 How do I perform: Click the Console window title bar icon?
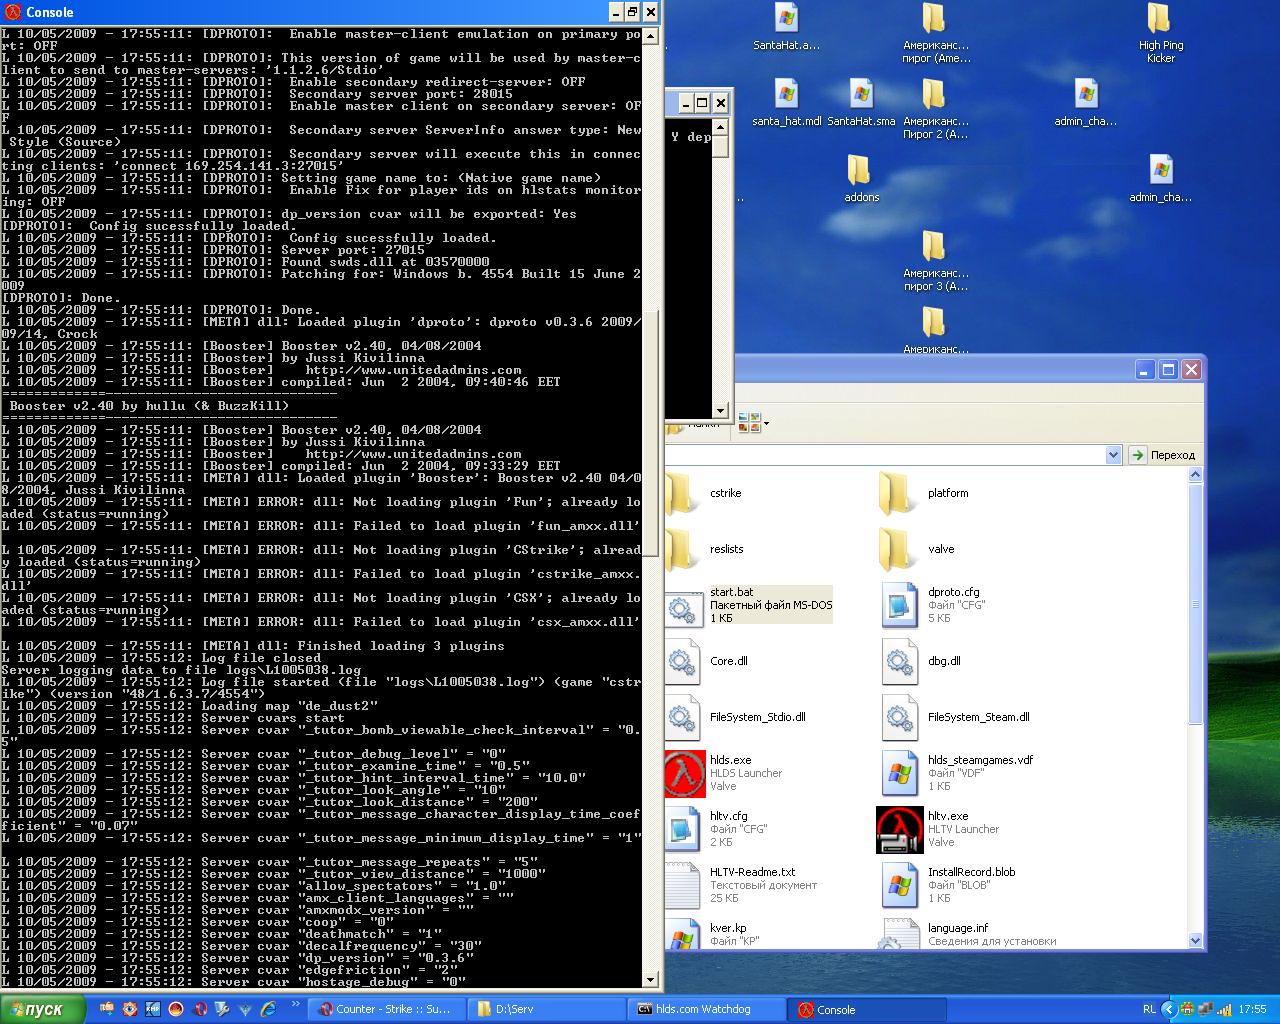pyautogui.click(x=12, y=12)
